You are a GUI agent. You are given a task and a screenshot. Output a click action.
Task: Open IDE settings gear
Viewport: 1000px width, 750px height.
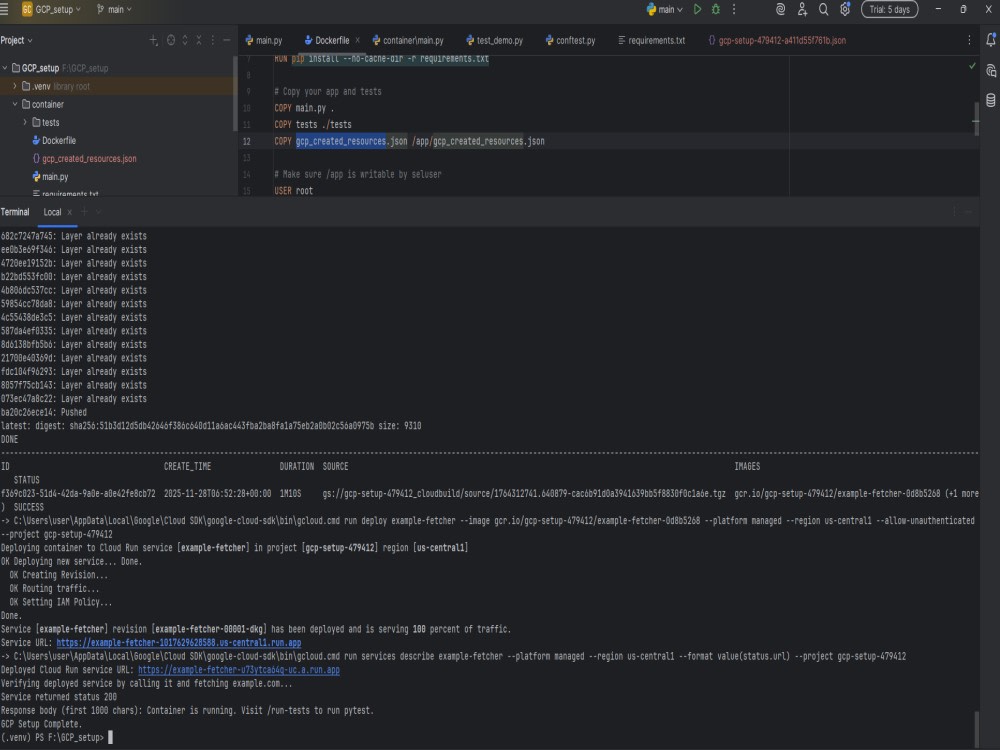(x=845, y=10)
